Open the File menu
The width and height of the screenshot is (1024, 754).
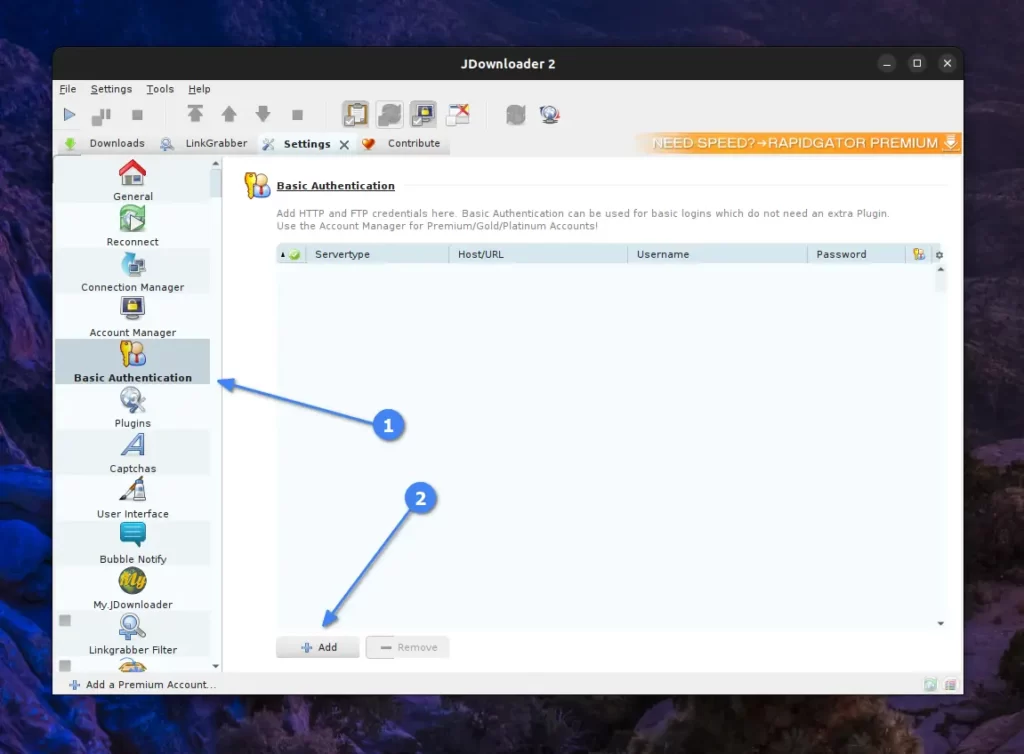[68, 89]
